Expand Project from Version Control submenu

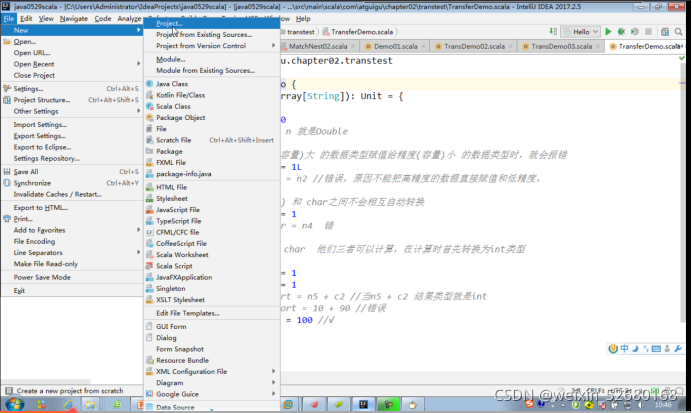pyautogui.click(x=212, y=46)
